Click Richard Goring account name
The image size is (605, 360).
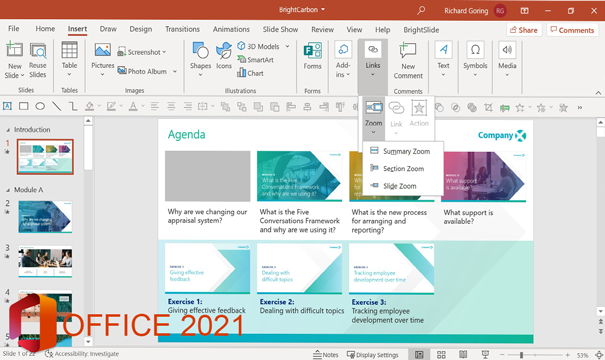tap(466, 11)
